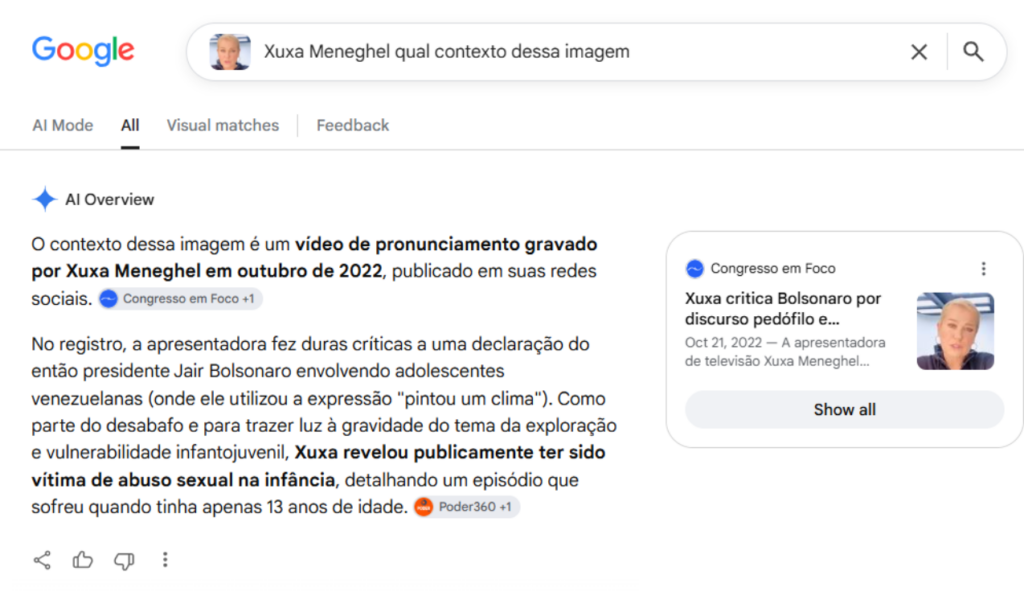Click the AI Overview sparkle icon

pyautogui.click(x=44, y=199)
